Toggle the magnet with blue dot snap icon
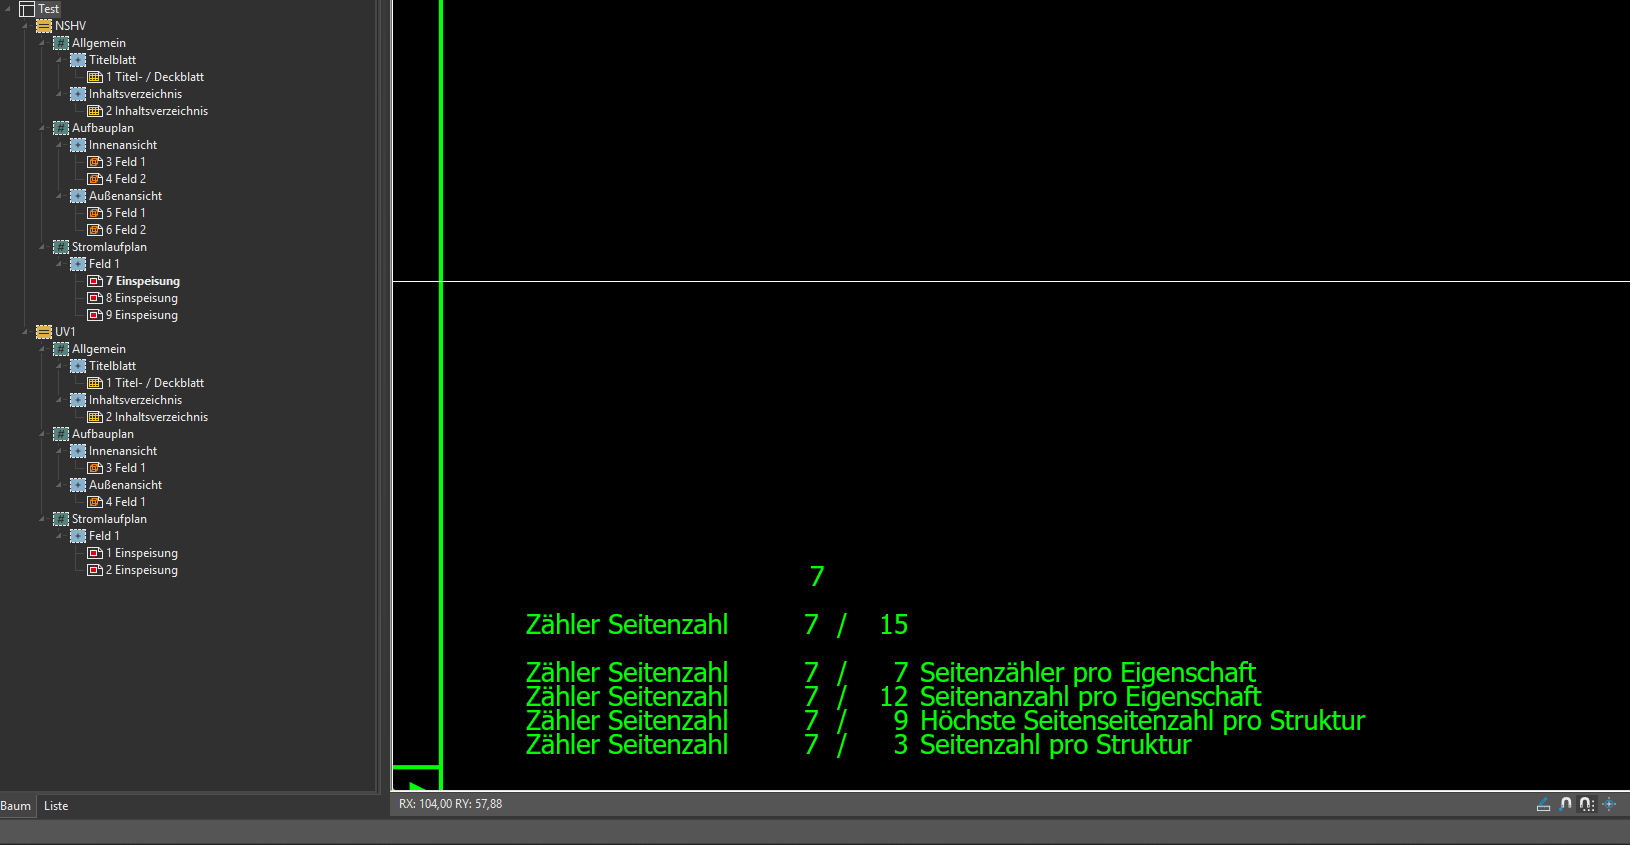 [1566, 804]
